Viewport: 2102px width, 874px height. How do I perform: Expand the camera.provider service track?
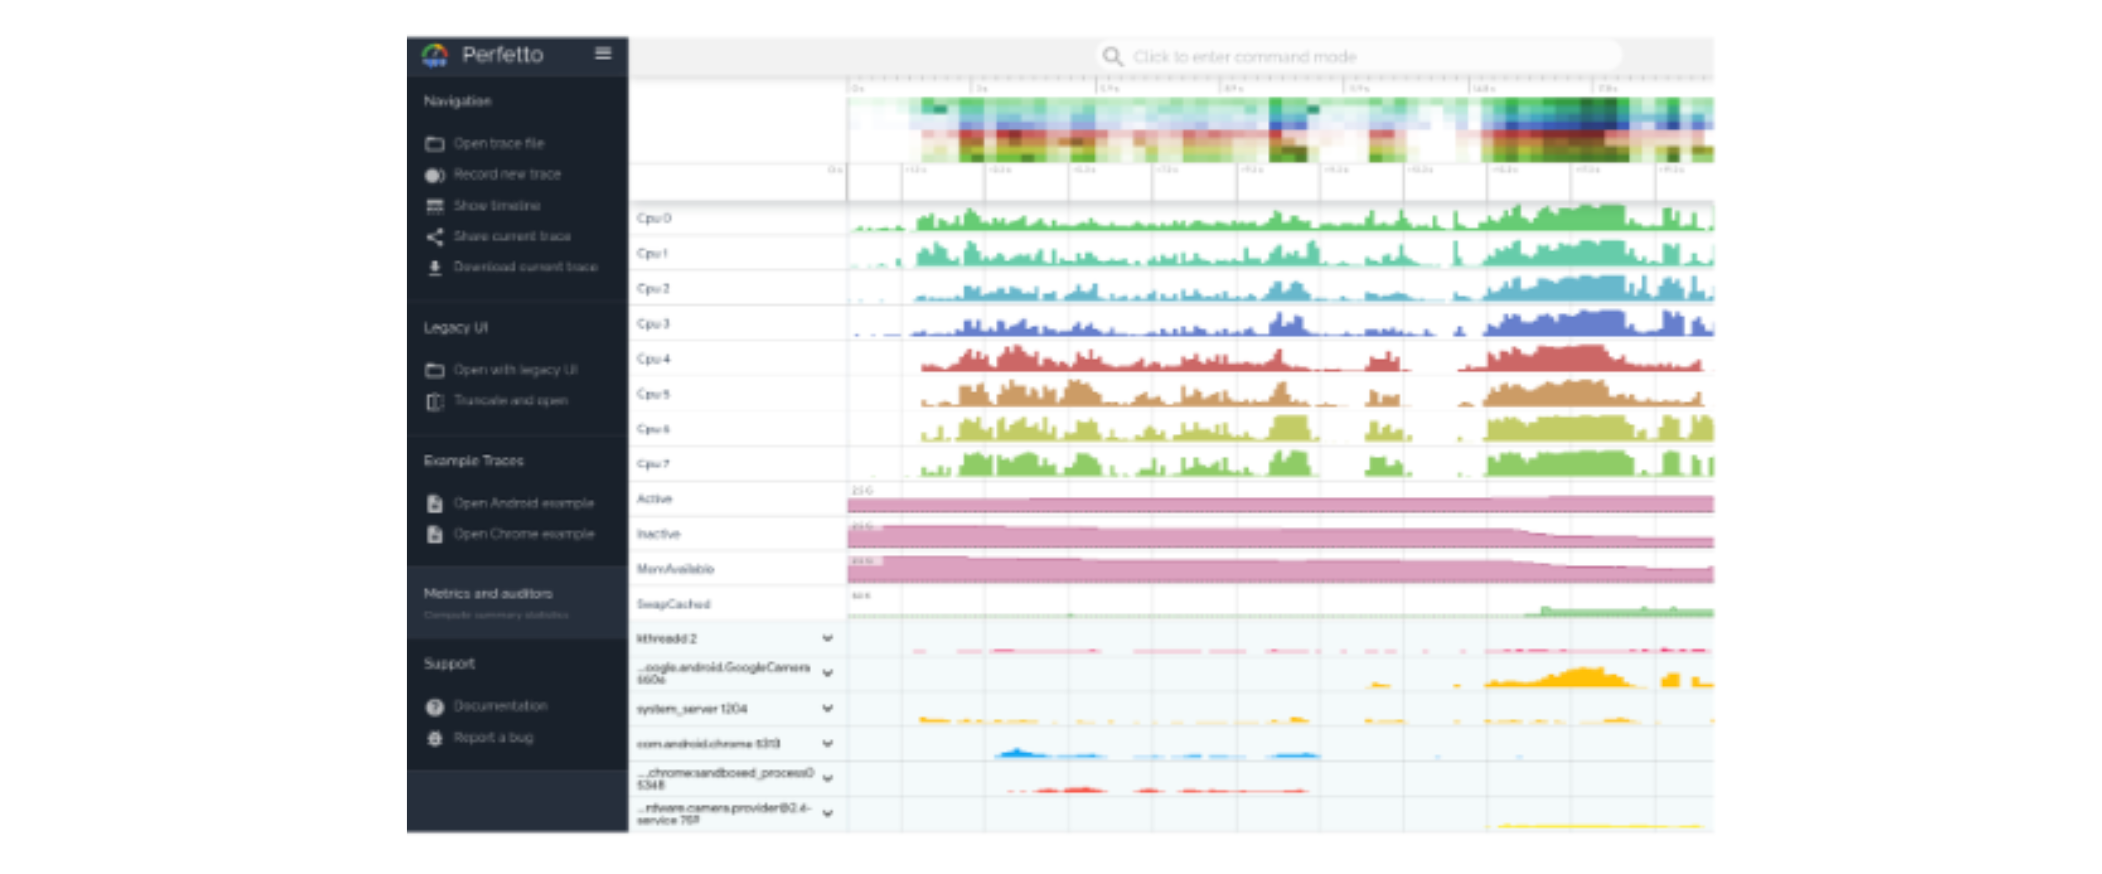(x=827, y=813)
